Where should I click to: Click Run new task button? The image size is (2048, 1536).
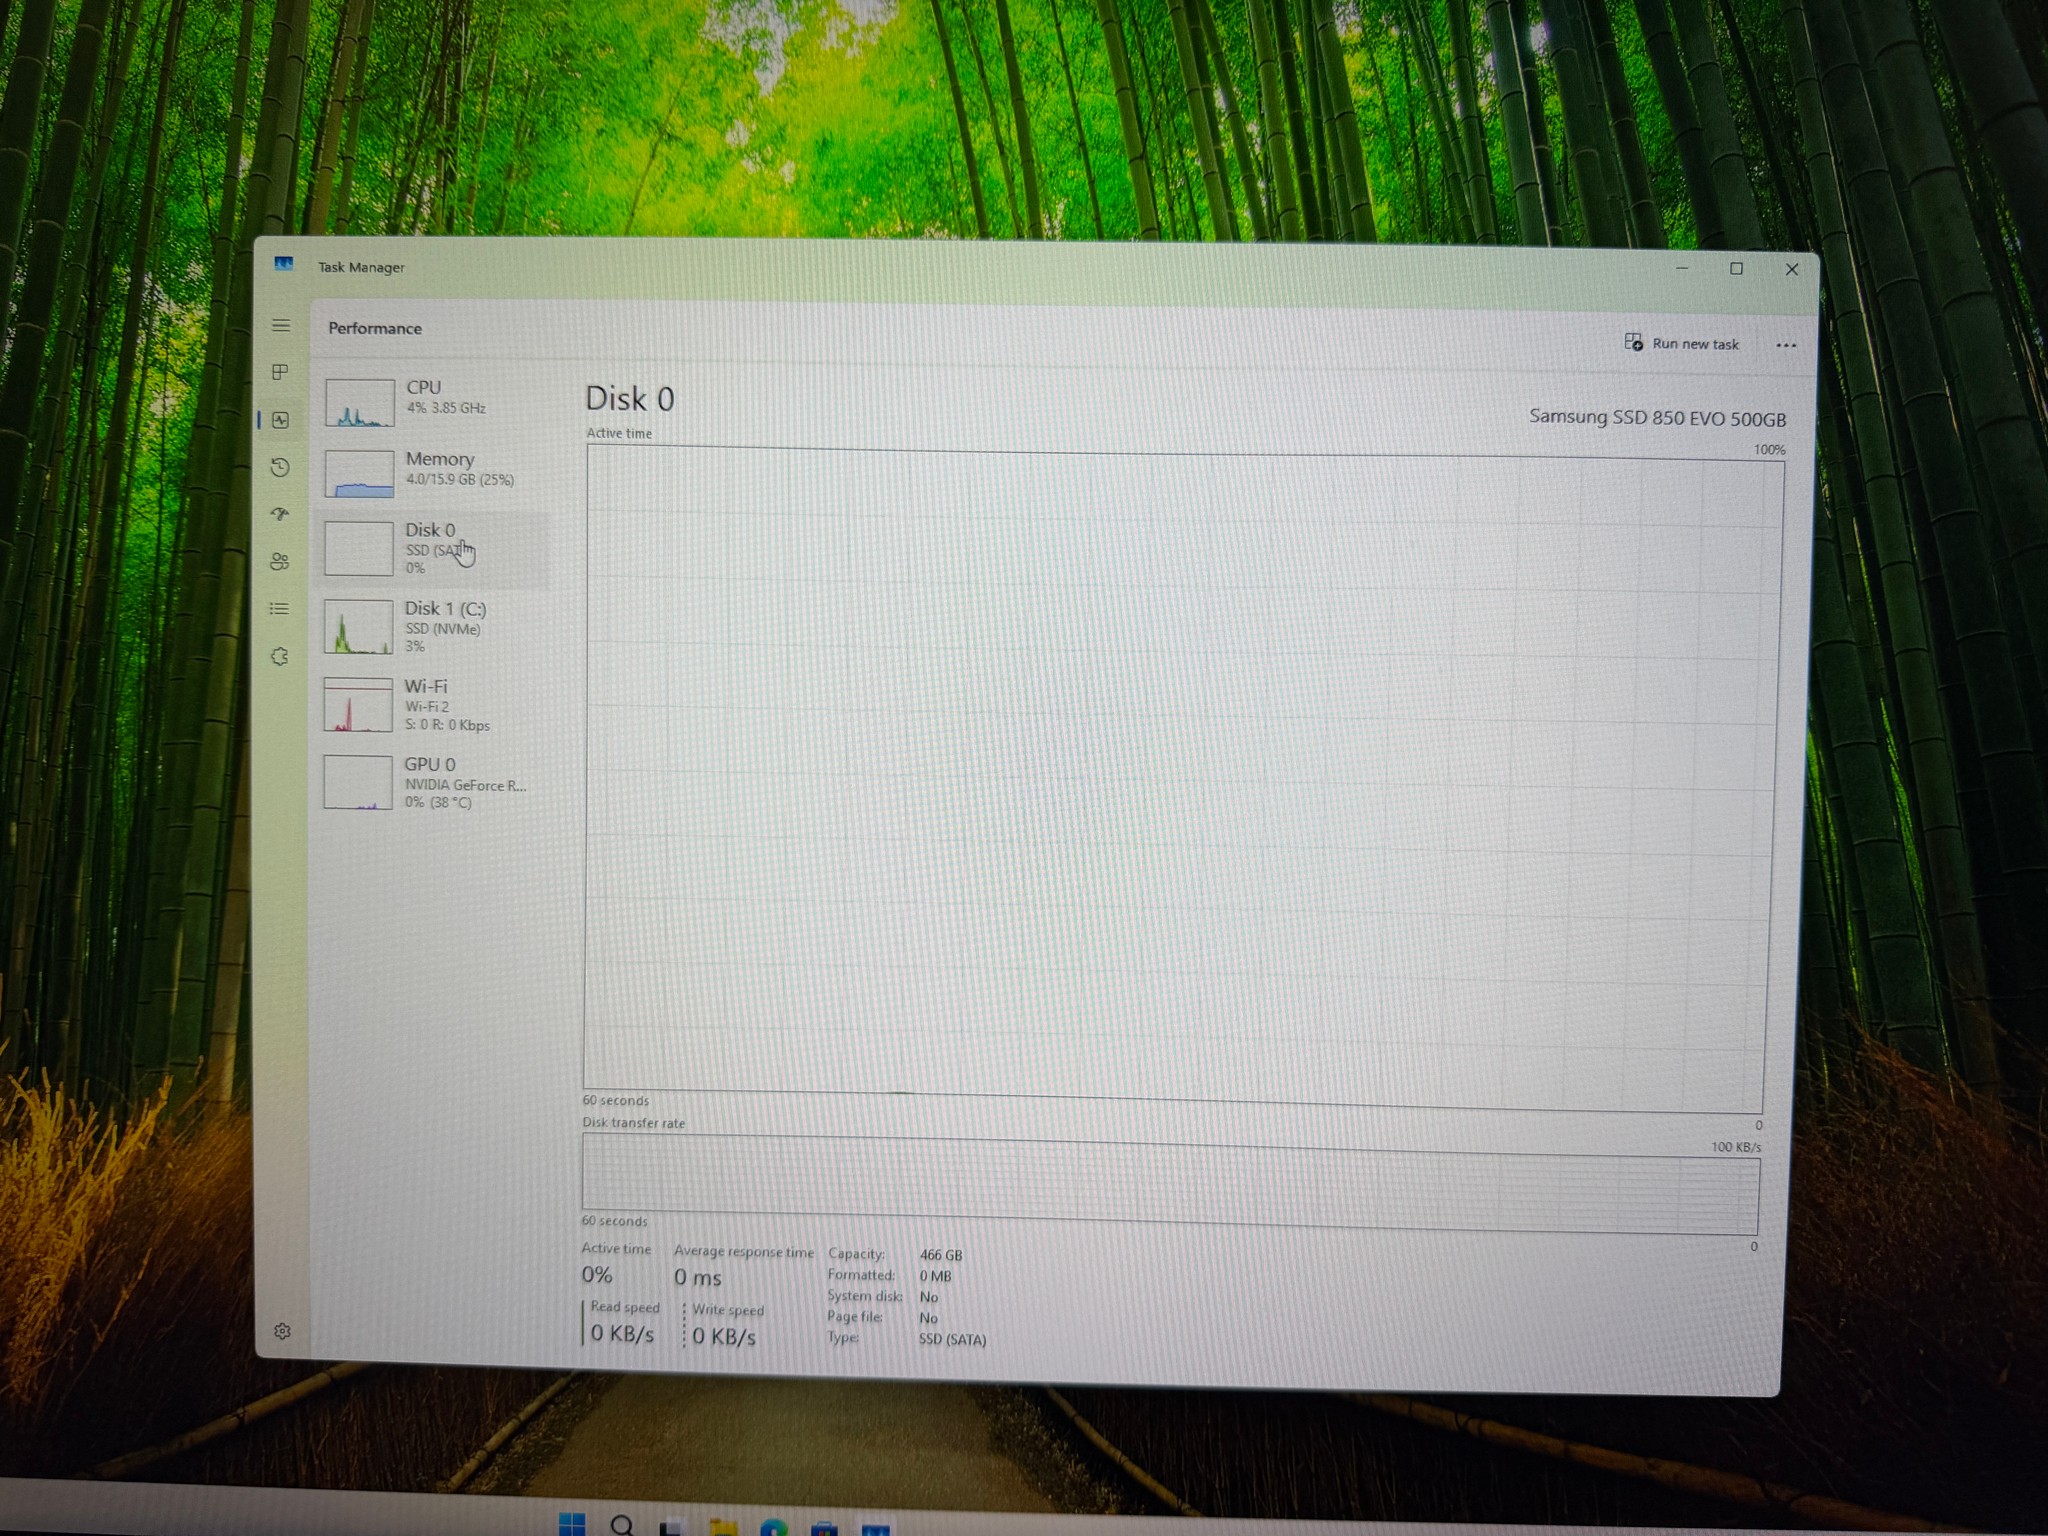(x=1682, y=343)
